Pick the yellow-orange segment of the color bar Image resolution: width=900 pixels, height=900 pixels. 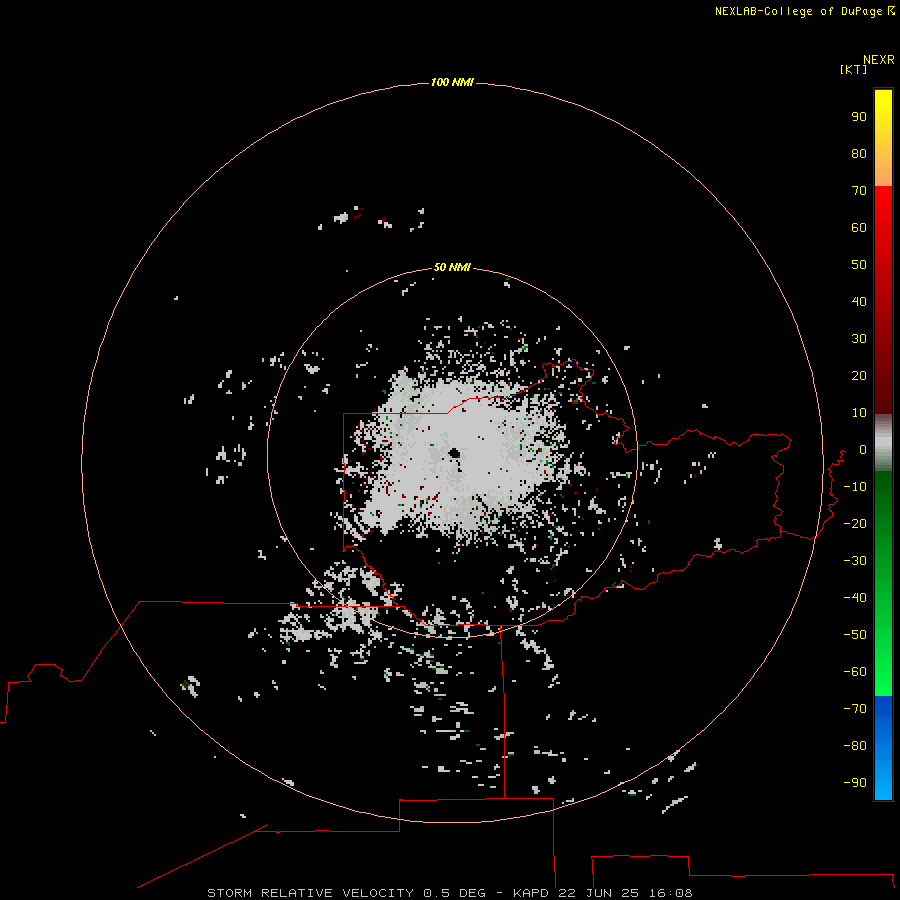point(883,138)
